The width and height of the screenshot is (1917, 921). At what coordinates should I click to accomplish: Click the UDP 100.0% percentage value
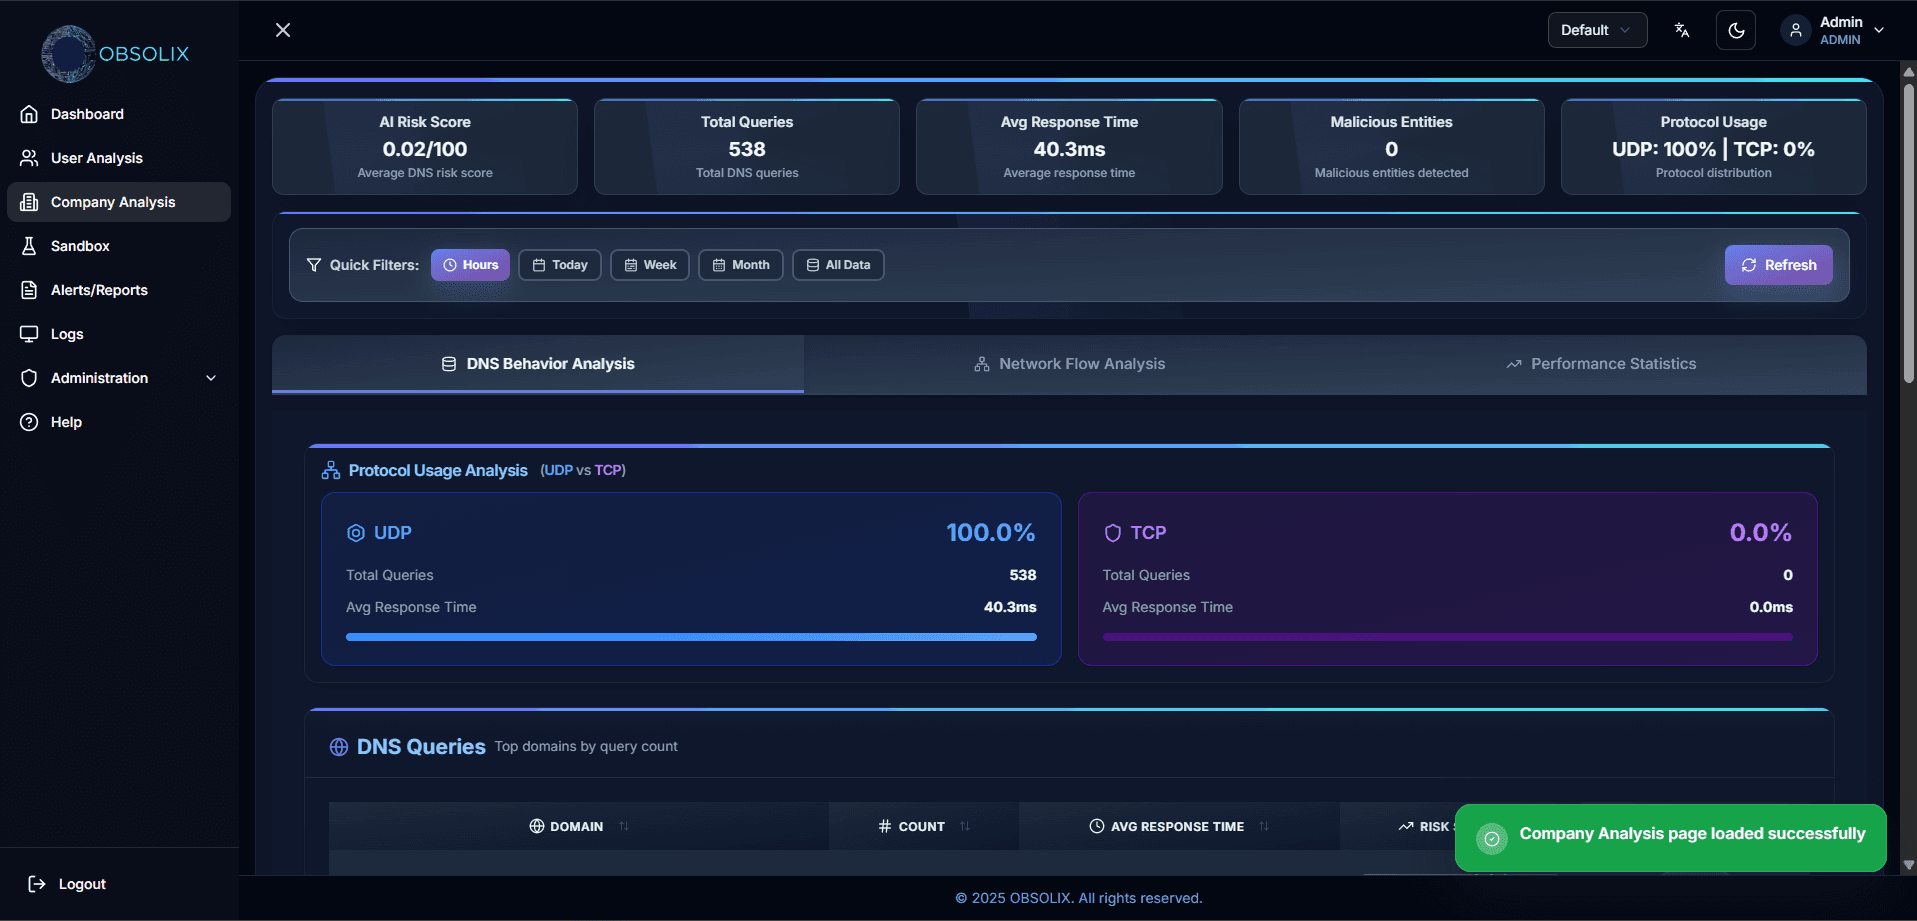pos(991,533)
